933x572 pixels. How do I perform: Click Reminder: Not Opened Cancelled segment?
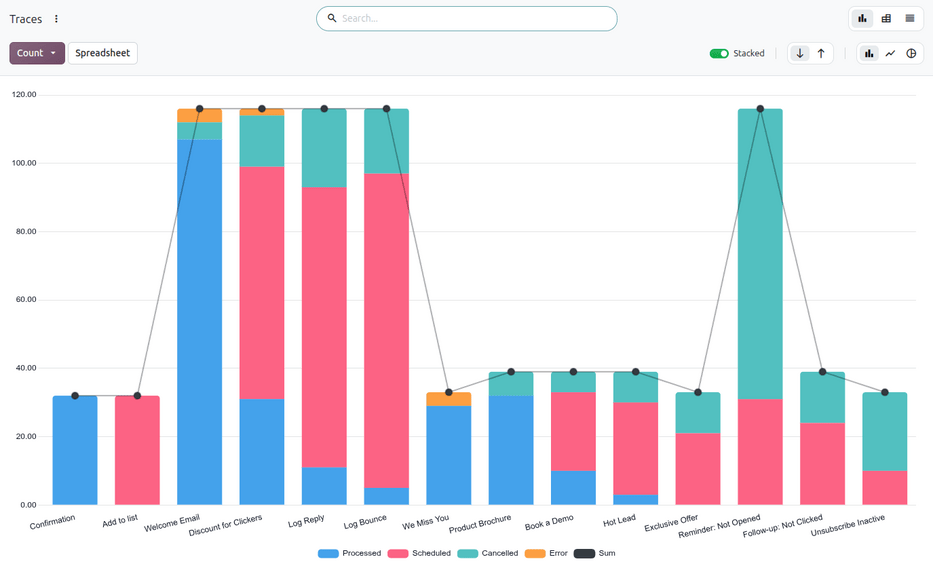click(x=760, y=254)
